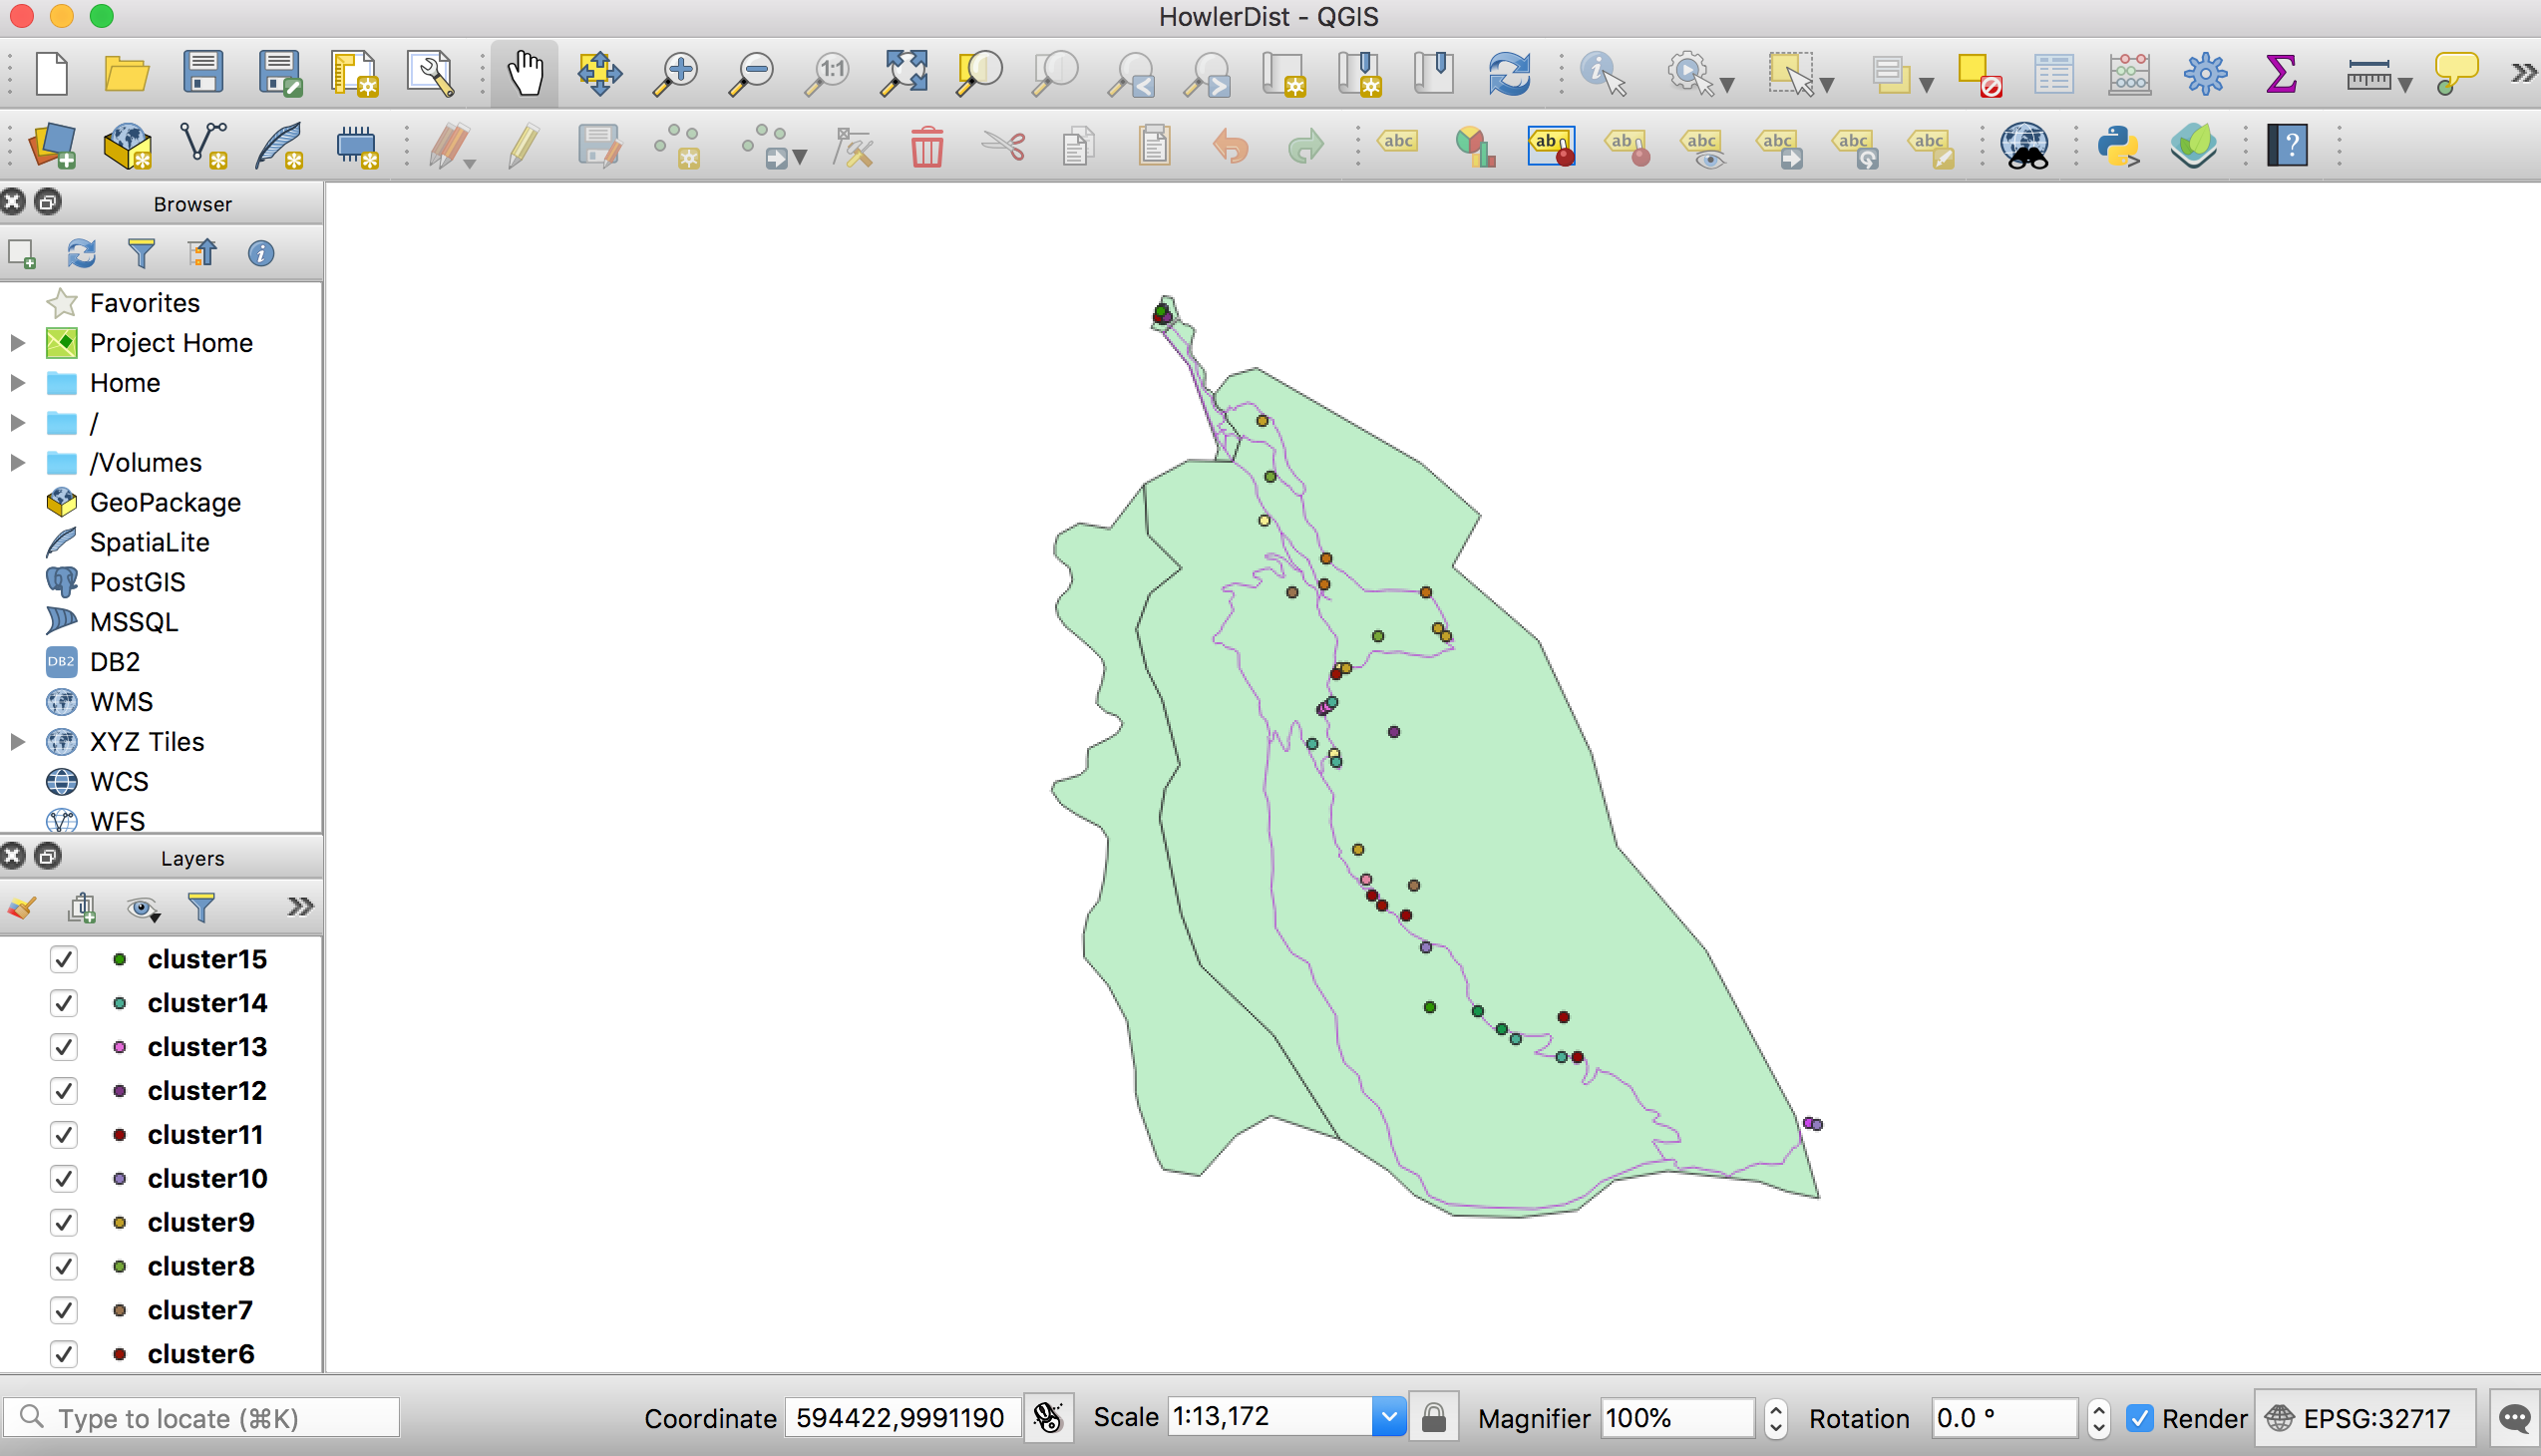Save the project with the floppy disk icon

coord(203,73)
